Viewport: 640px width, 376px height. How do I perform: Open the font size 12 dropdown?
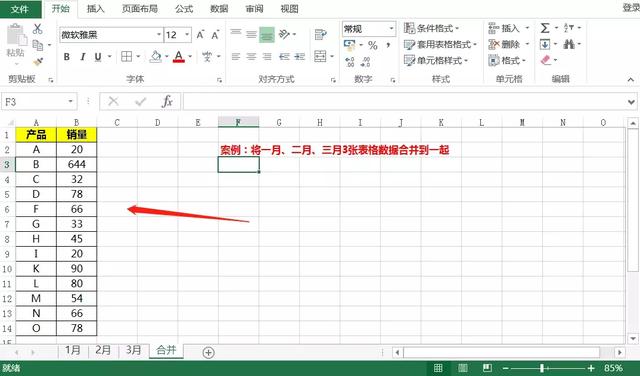point(187,35)
